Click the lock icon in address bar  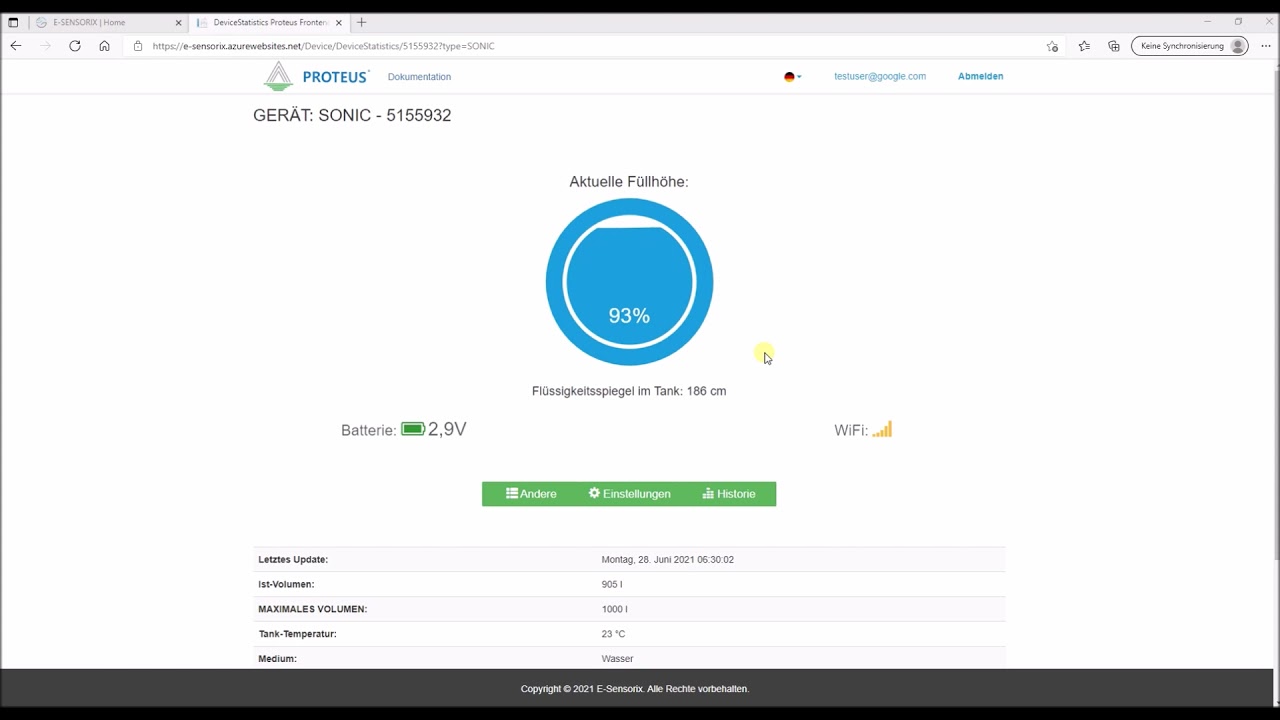[138, 46]
